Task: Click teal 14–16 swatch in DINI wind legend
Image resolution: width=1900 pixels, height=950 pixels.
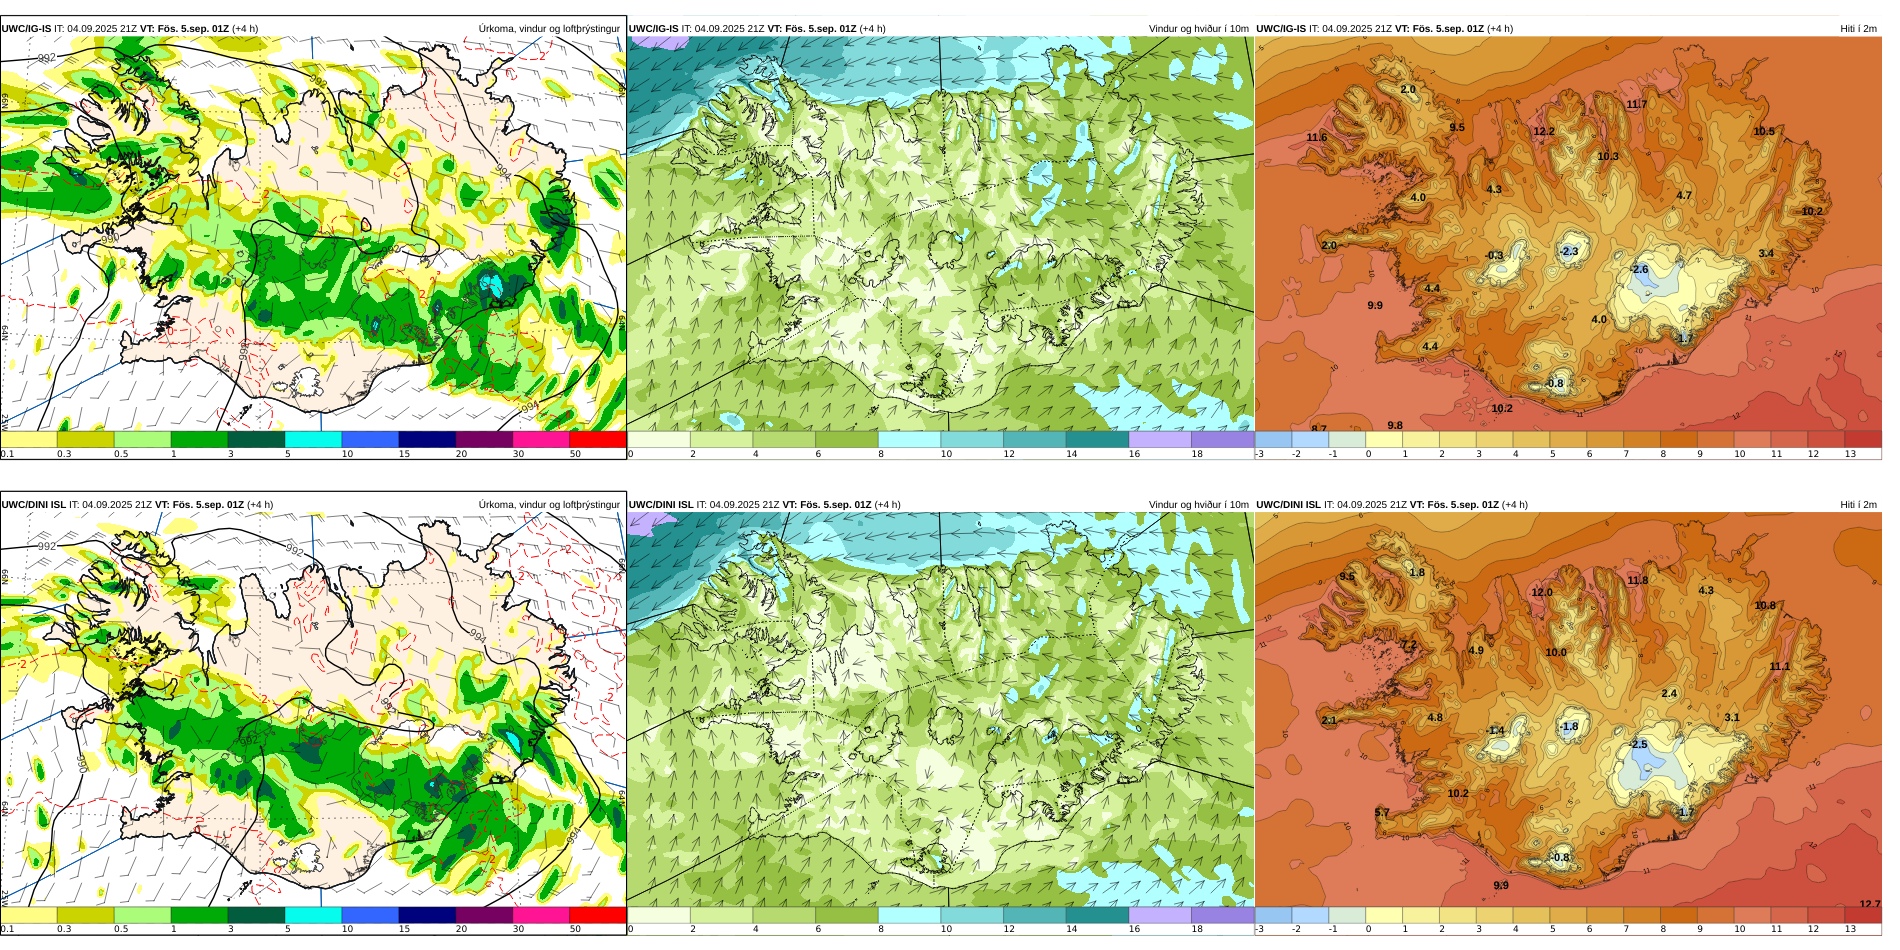Action: (x=1097, y=915)
